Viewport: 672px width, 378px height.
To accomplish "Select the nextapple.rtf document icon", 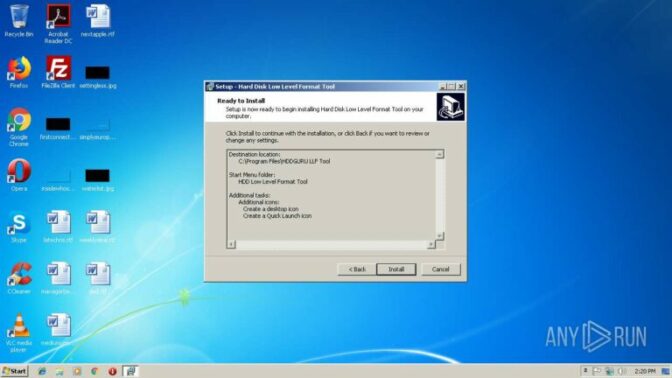I will pyautogui.click(x=98, y=21).
